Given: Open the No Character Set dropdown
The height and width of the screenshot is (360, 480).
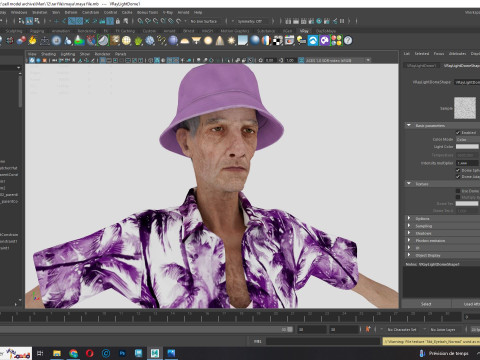Looking at the screenshot, I should (402, 329).
